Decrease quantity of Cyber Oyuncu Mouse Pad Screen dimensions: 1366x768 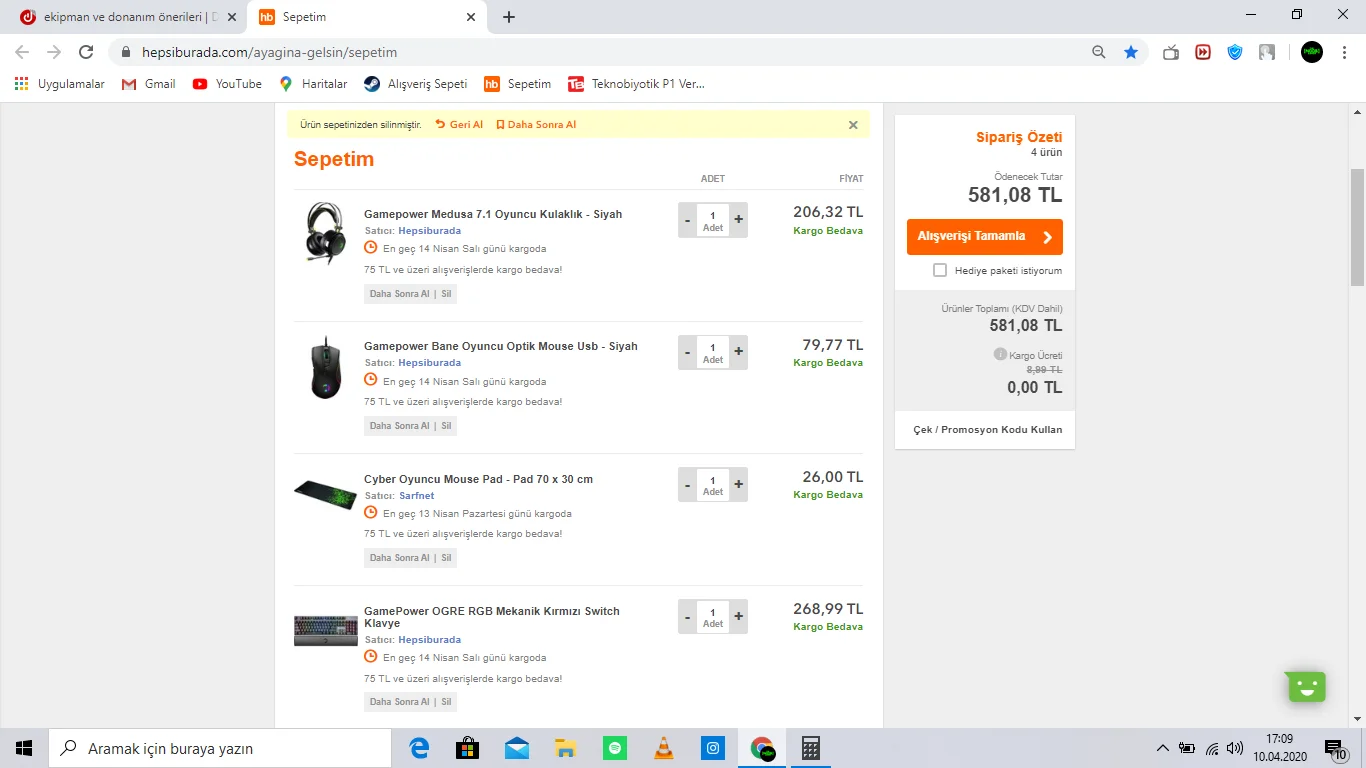tap(687, 484)
